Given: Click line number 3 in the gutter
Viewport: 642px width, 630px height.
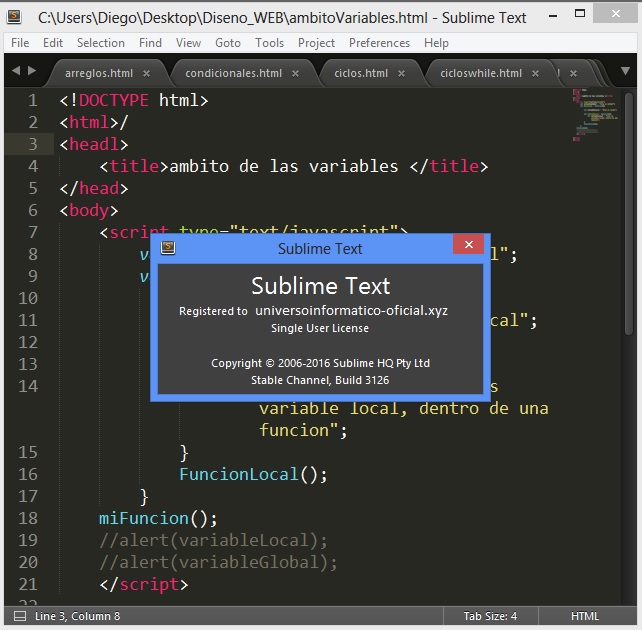Looking at the screenshot, I should click(33, 144).
